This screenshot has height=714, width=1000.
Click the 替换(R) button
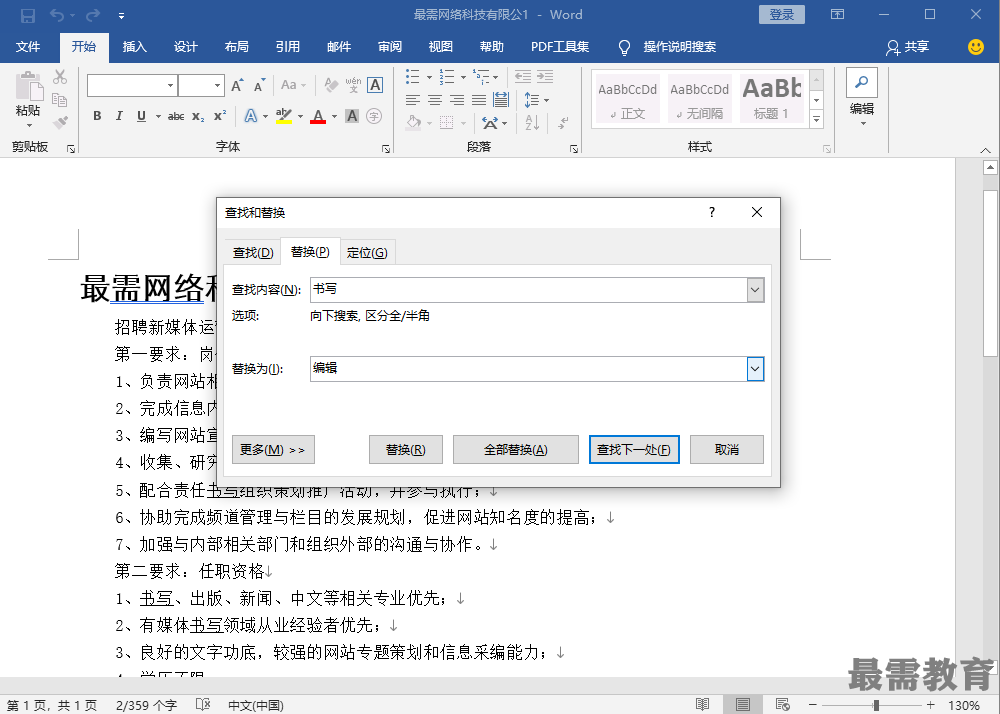(x=406, y=450)
